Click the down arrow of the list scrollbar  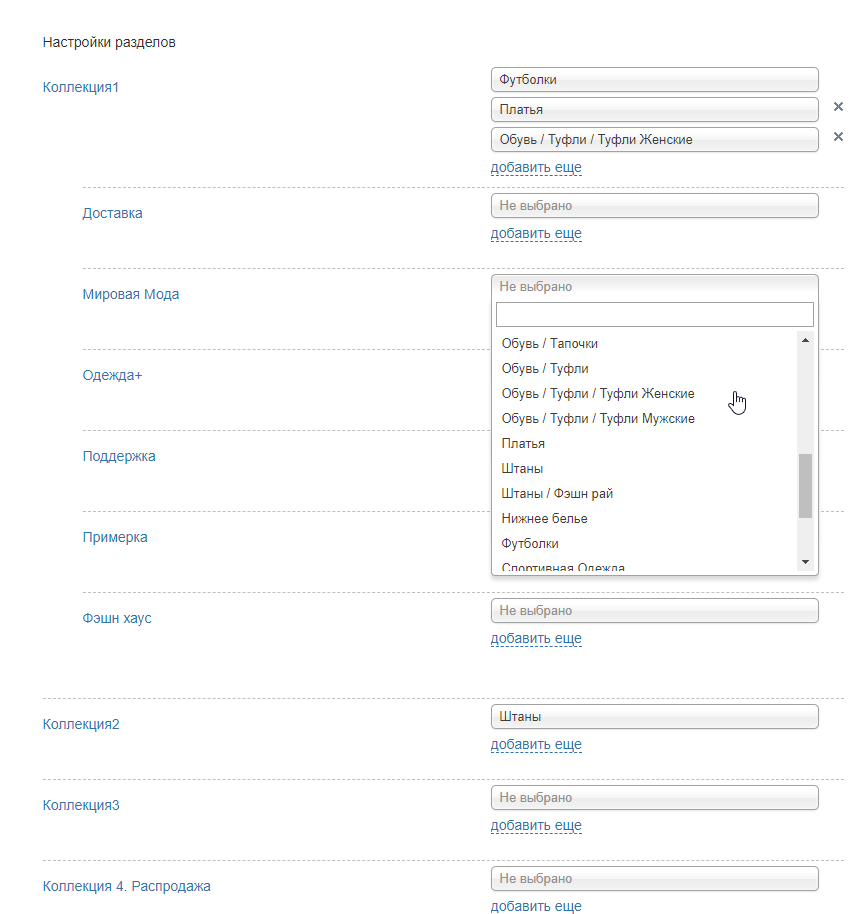click(805, 563)
